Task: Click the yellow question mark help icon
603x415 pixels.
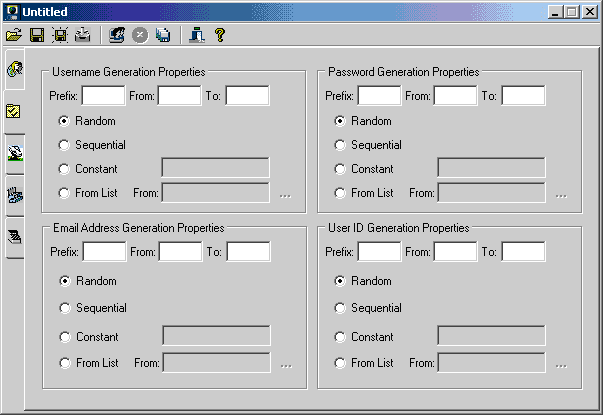Action: click(x=220, y=35)
